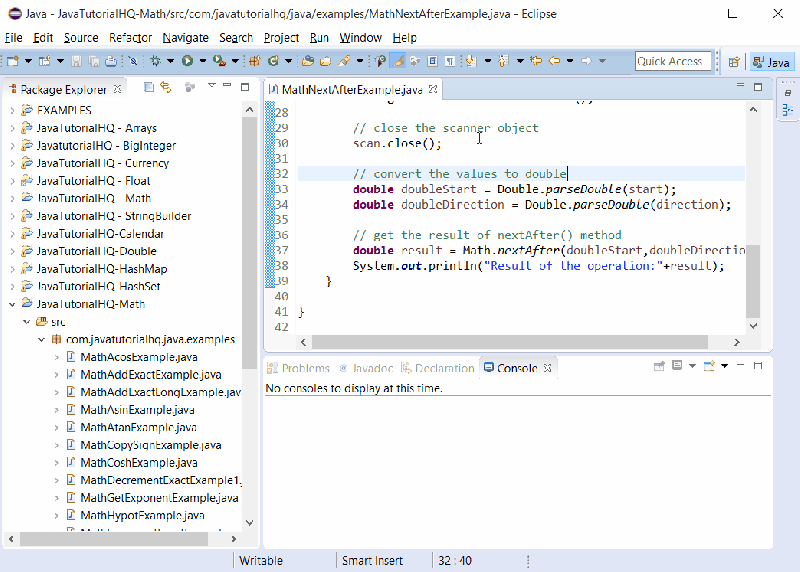Select MathCoshExample.java in the tree
800x572 pixels.
click(x=138, y=463)
